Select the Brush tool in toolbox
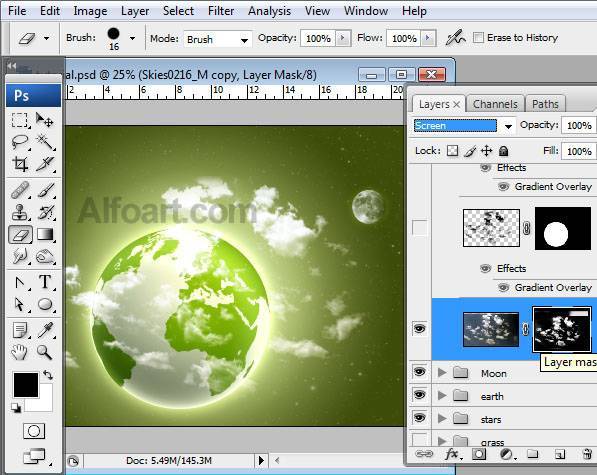The image size is (597, 475). tap(45, 190)
